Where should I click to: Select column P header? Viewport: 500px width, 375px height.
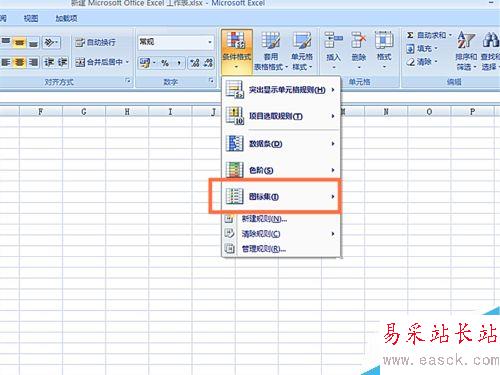point(472,112)
